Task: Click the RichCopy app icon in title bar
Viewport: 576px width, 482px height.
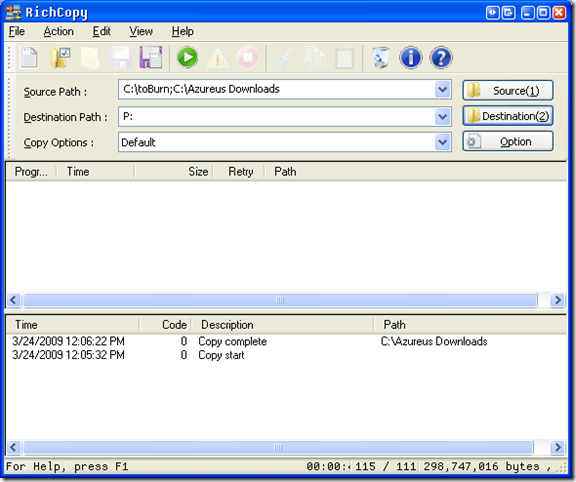Action: [x=14, y=12]
